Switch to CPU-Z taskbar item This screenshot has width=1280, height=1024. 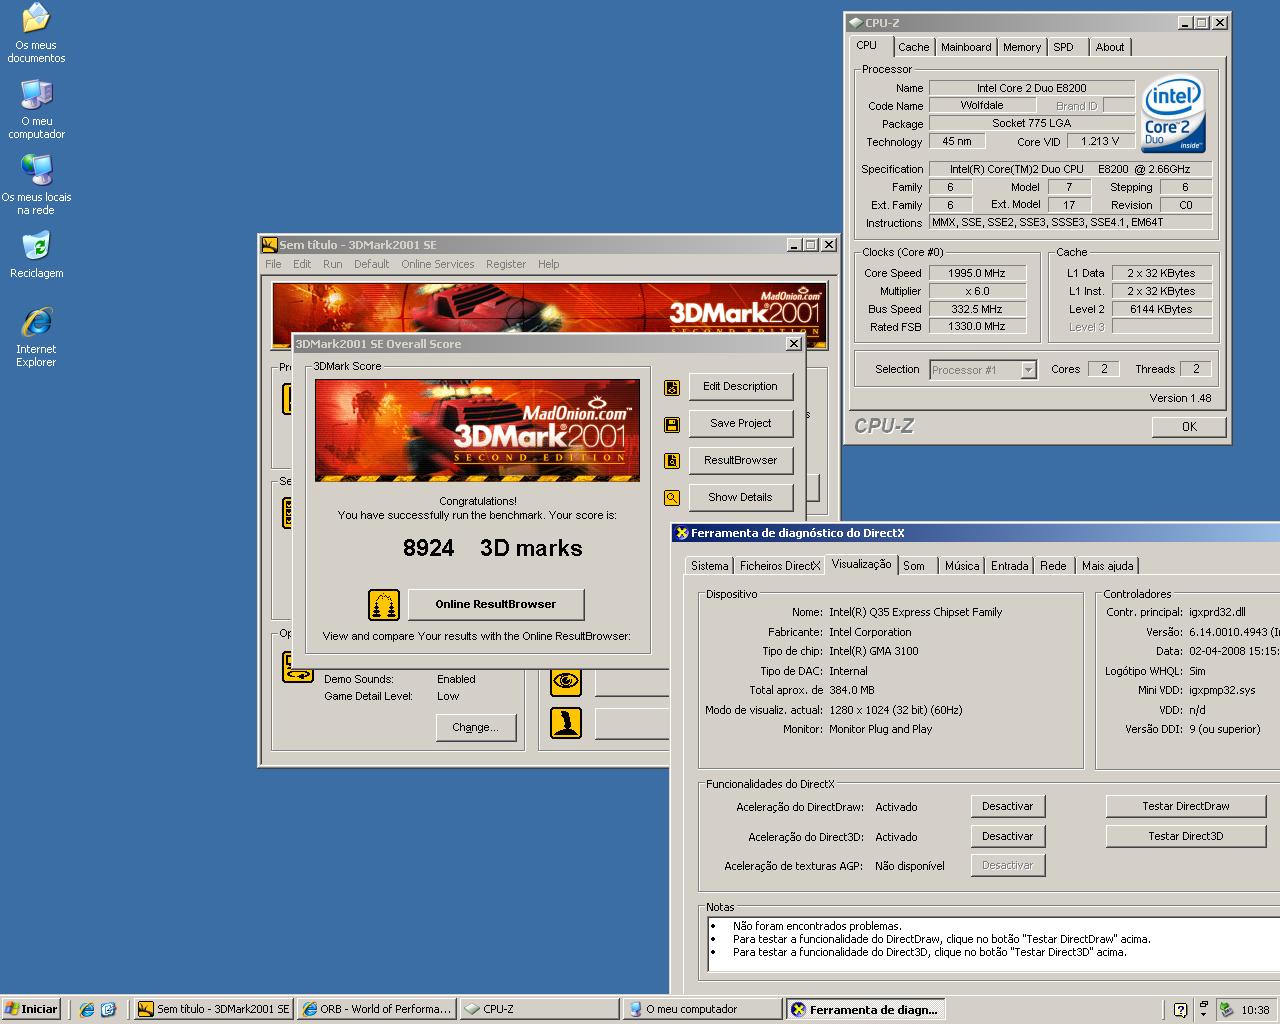coord(540,1010)
